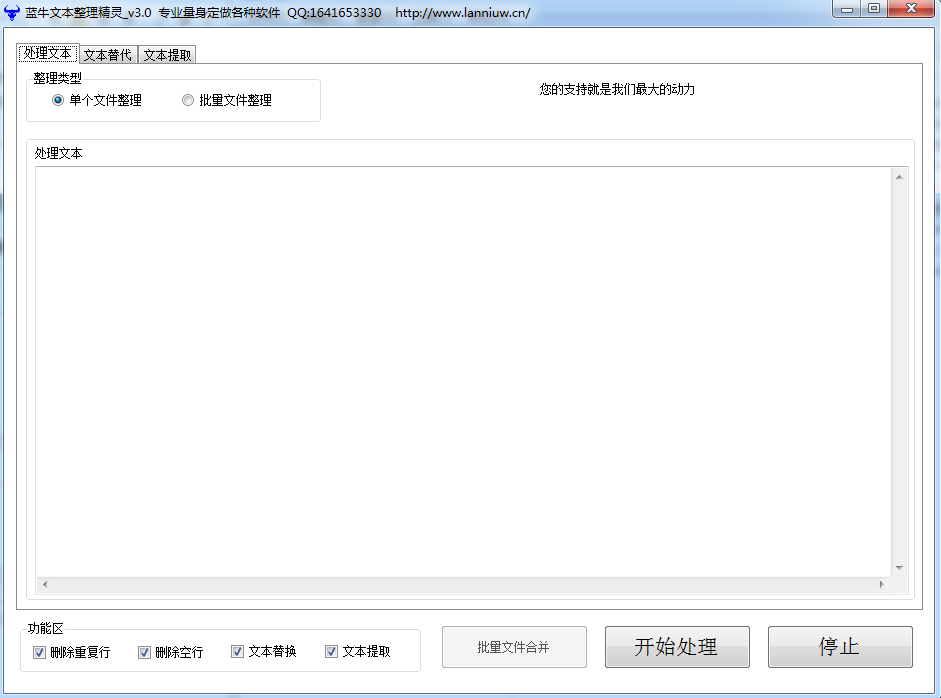This screenshot has height=698, width=941.
Task: Click inside the 处理文本 text area
Action: click(463, 372)
